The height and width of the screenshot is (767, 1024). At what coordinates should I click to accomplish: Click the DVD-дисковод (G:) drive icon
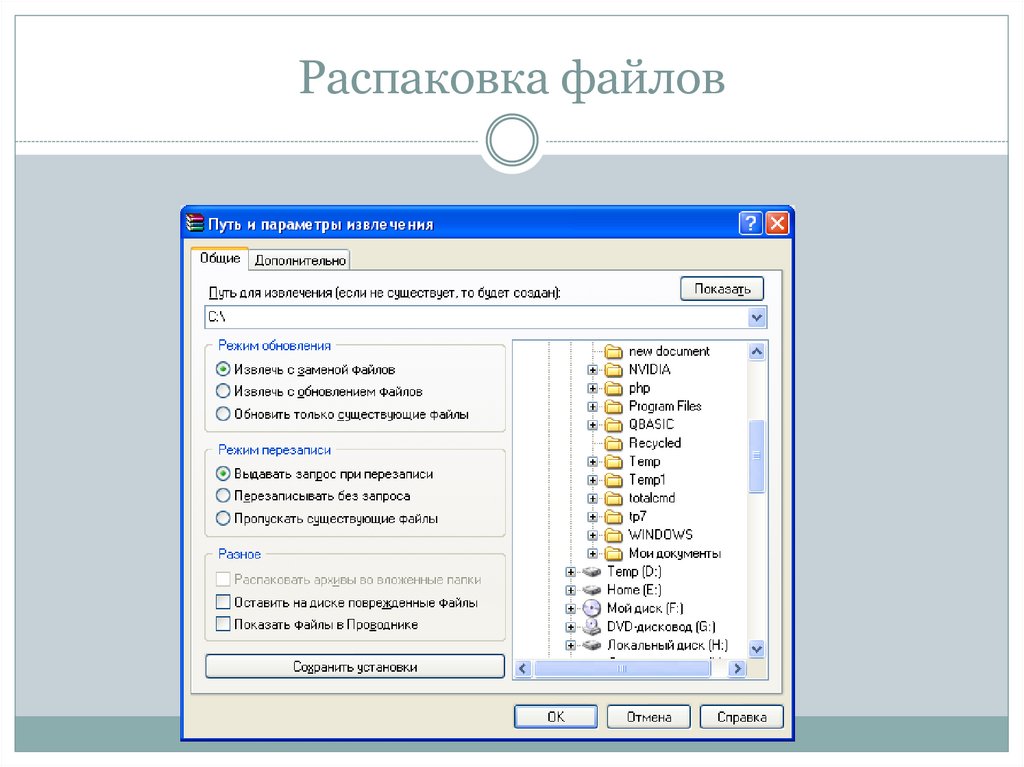tap(592, 627)
